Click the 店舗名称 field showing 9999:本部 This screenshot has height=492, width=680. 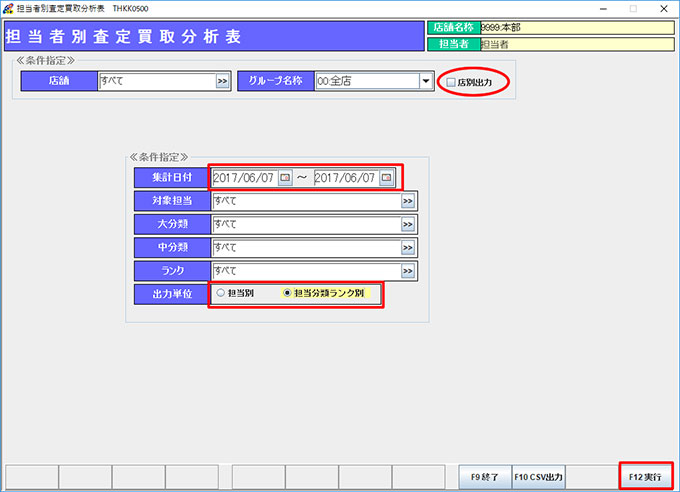pos(577,27)
